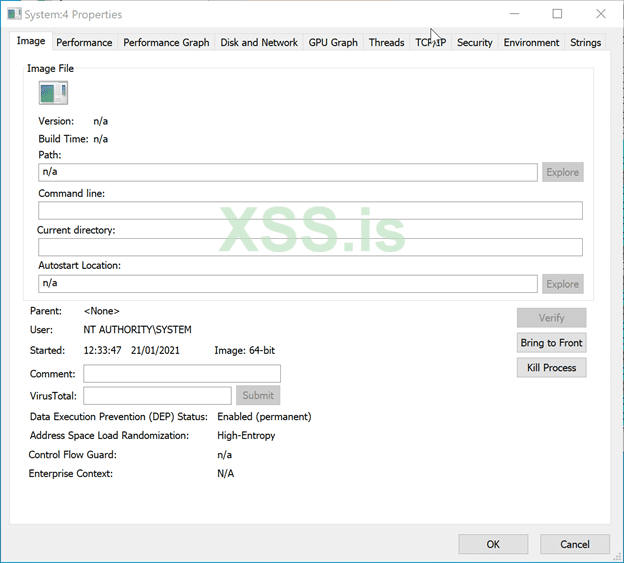Click the Explore button beside the Path field
This screenshot has width=624, height=563.
pyautogui.click(x=562, y=172)
